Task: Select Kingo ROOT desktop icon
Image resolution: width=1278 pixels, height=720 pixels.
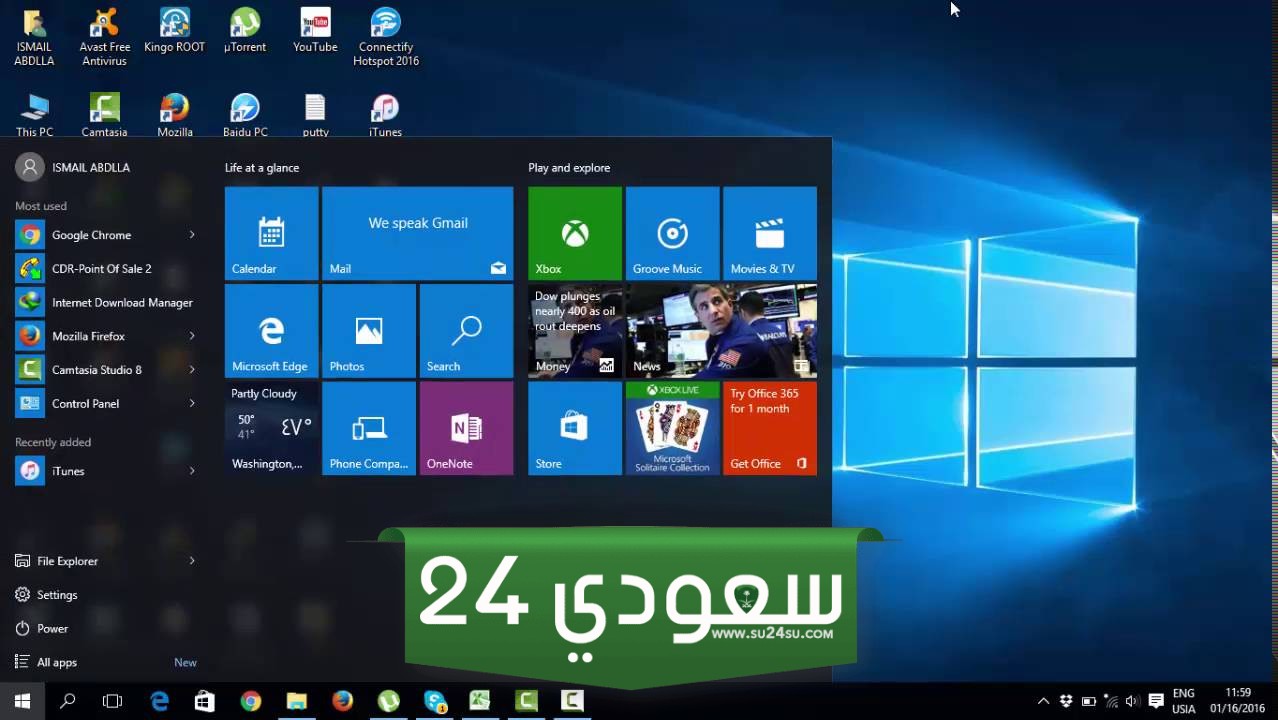Action: (x=174, y=31)
